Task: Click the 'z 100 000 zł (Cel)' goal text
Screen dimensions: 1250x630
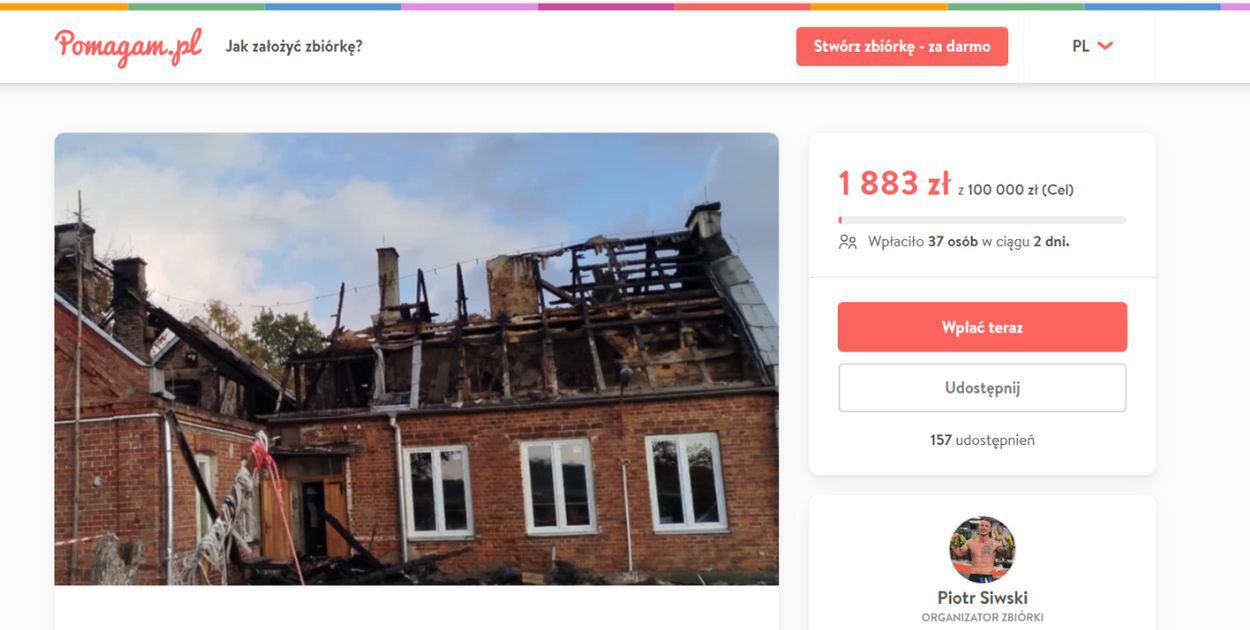Action: (x=1016, y=189)
